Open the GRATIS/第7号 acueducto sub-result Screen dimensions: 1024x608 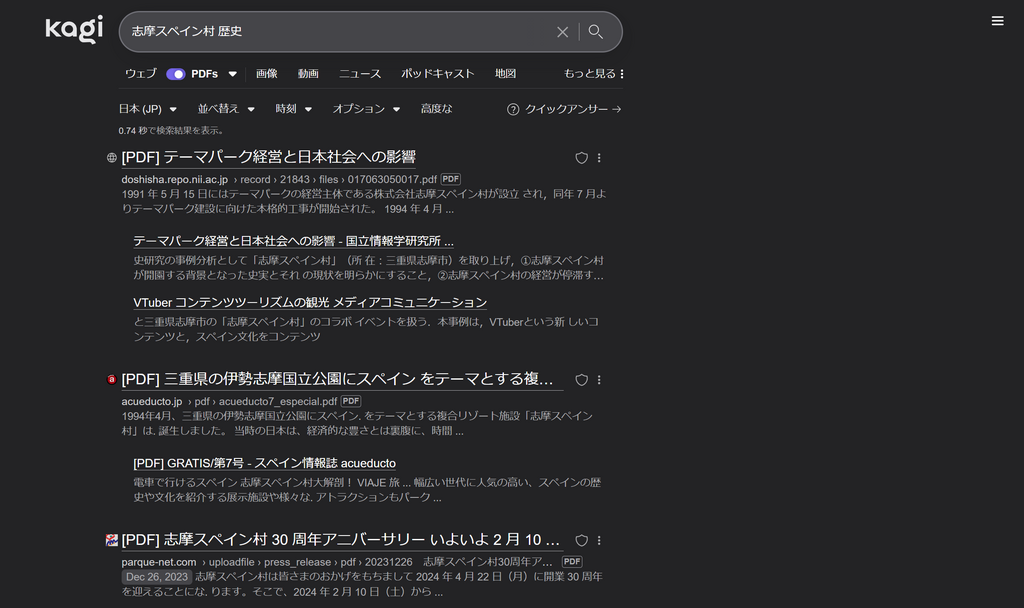264,463
